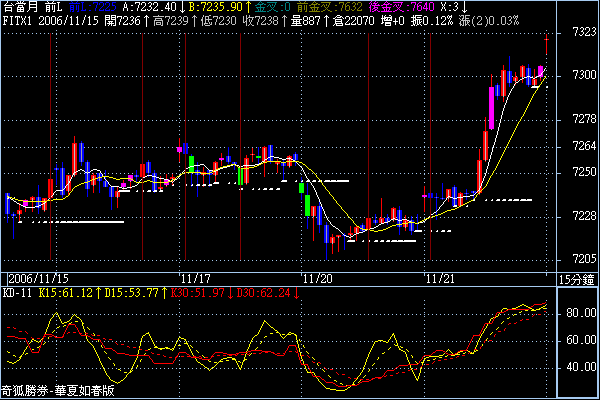Click the 15分鐘 timeframe label

pyautogui.click(x=578, y=278)
